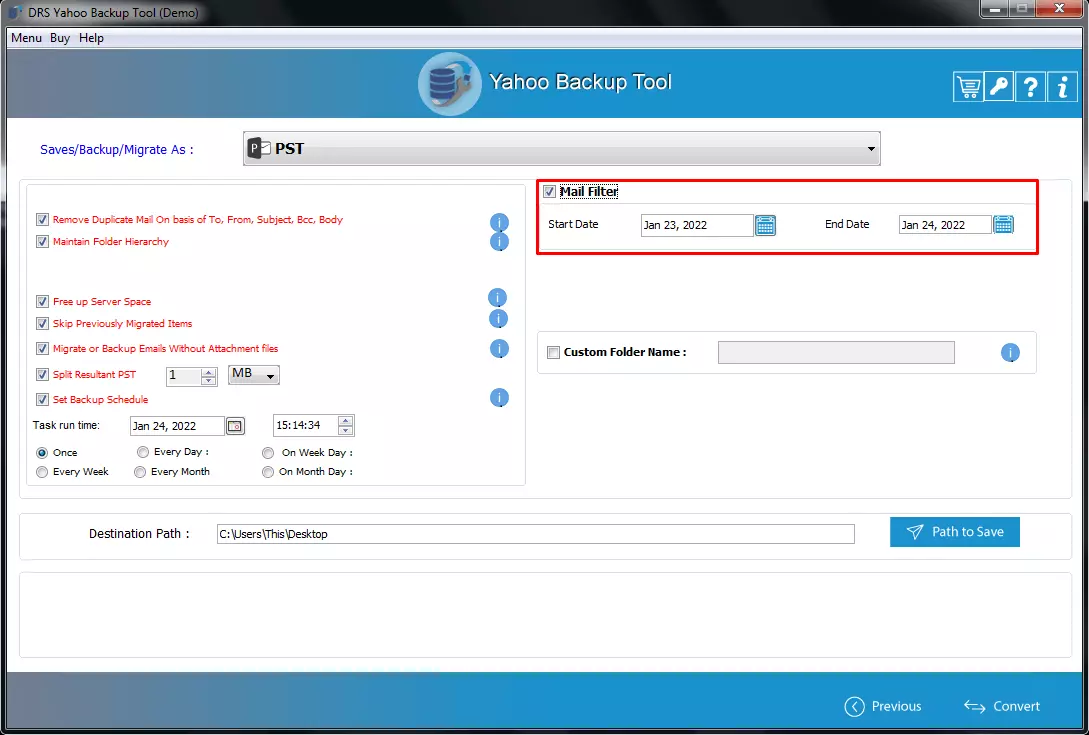1089x735 pixels.
Task: Open Start Date calendar picker
Action: pos(765,225)
